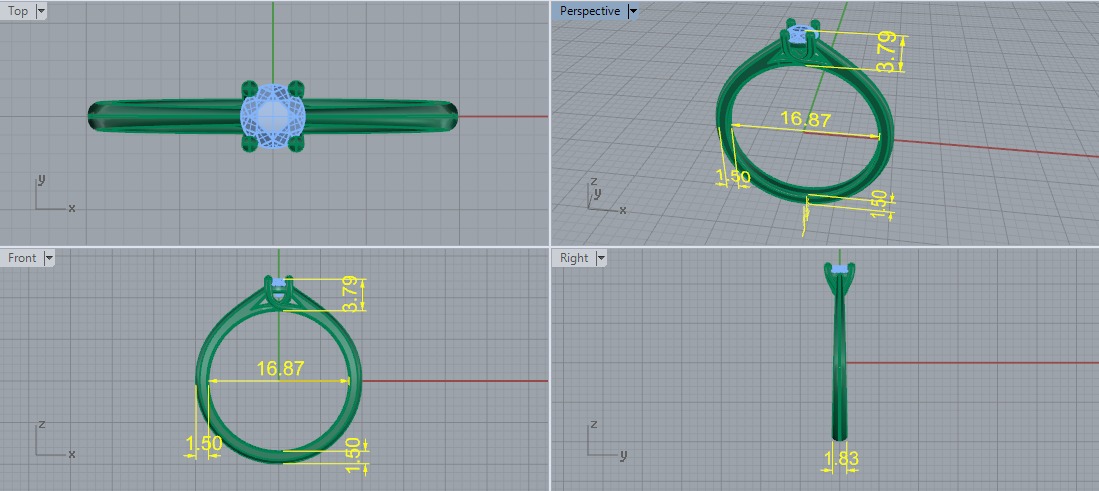Activate the Top viewport title label

pyautogui.click(x=18, y=11)
